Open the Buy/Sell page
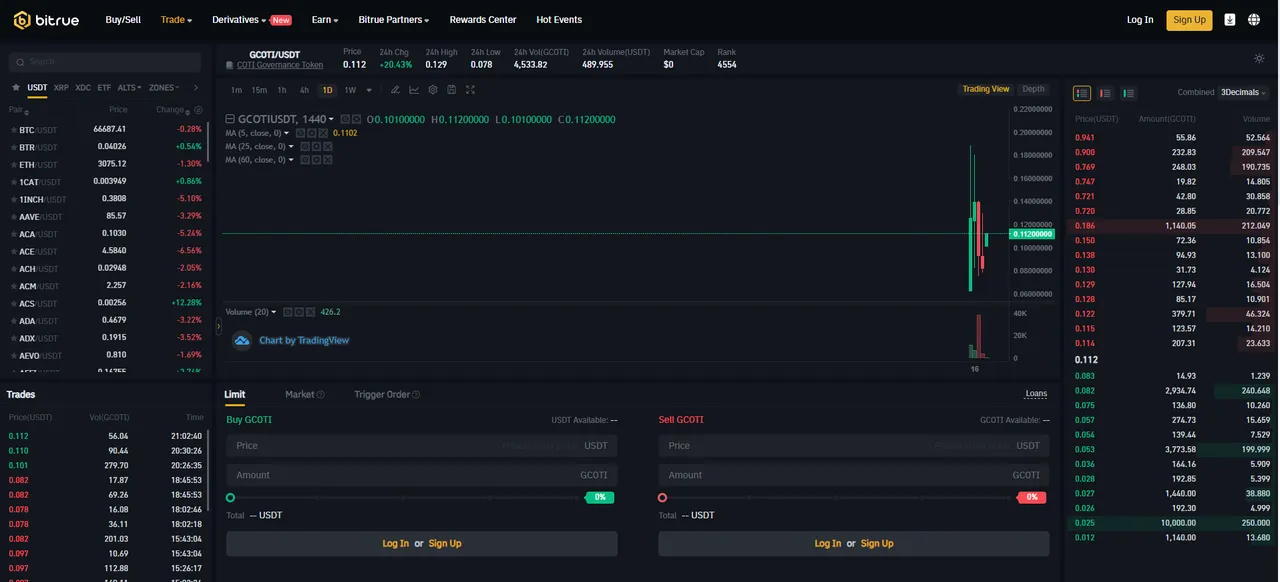Screen dimensions: 1280x582 (x=123, y=20)
